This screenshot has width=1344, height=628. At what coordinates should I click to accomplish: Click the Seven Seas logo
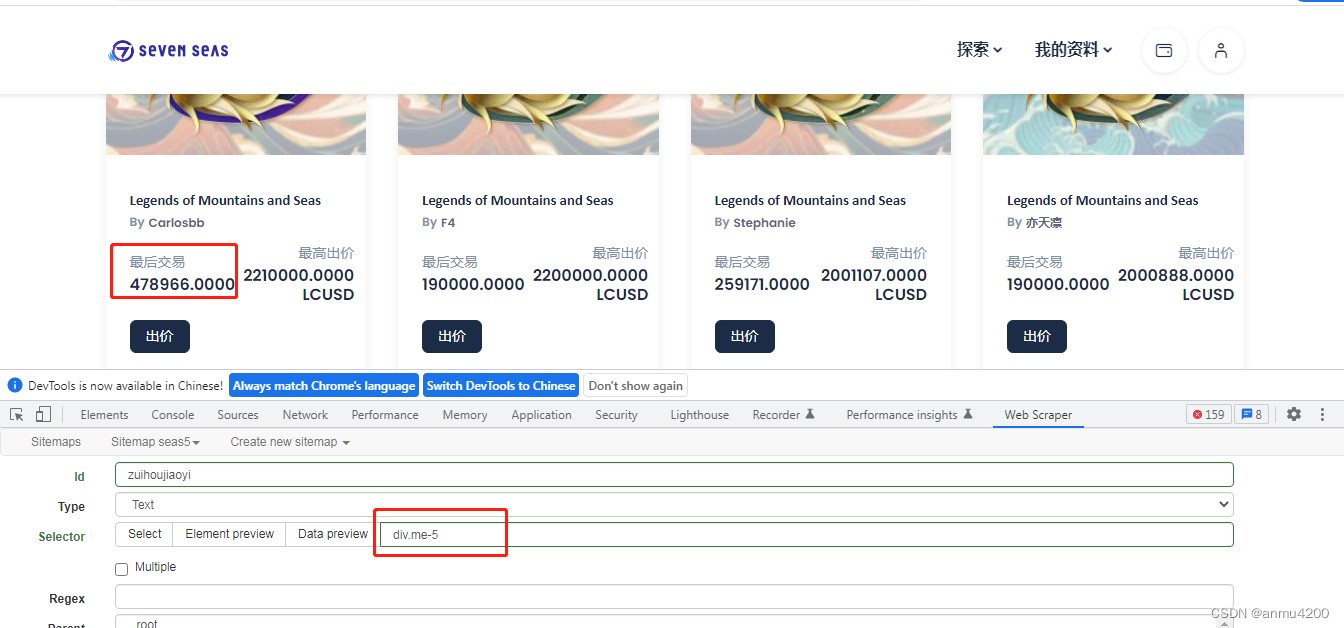point(168,50)
